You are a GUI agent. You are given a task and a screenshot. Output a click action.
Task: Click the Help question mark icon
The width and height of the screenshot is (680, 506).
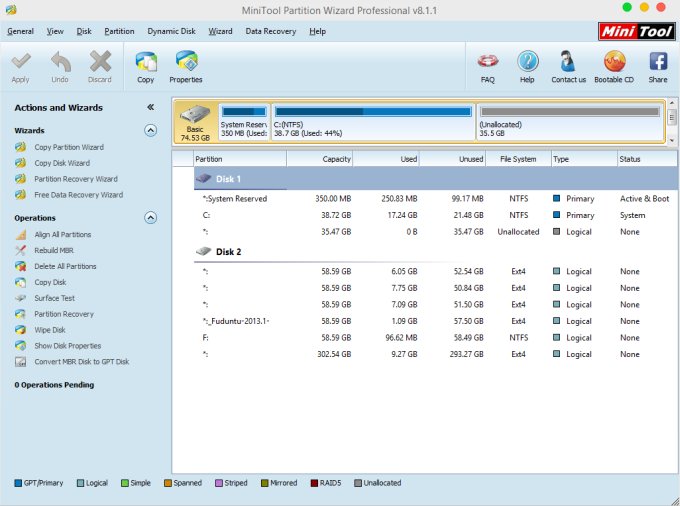point(527,62)
